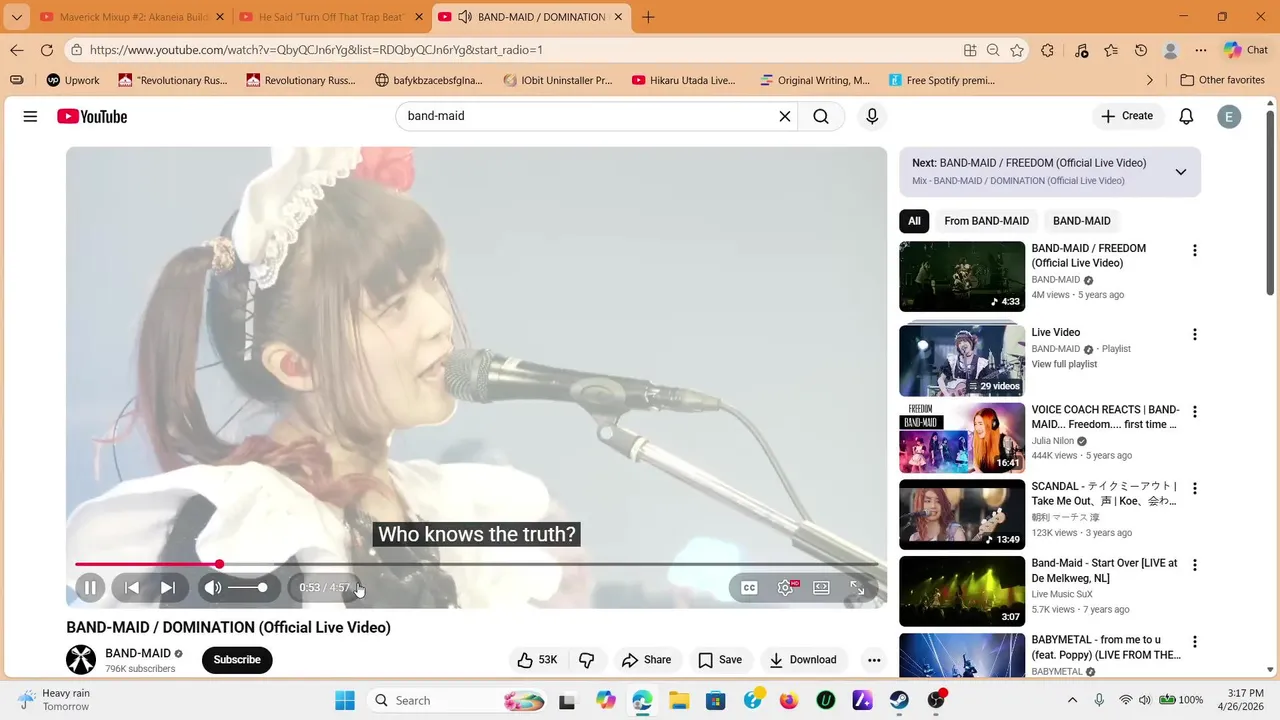
Task: Open options for the BABYMETAL video
Action: click(x=1194, y=642)
